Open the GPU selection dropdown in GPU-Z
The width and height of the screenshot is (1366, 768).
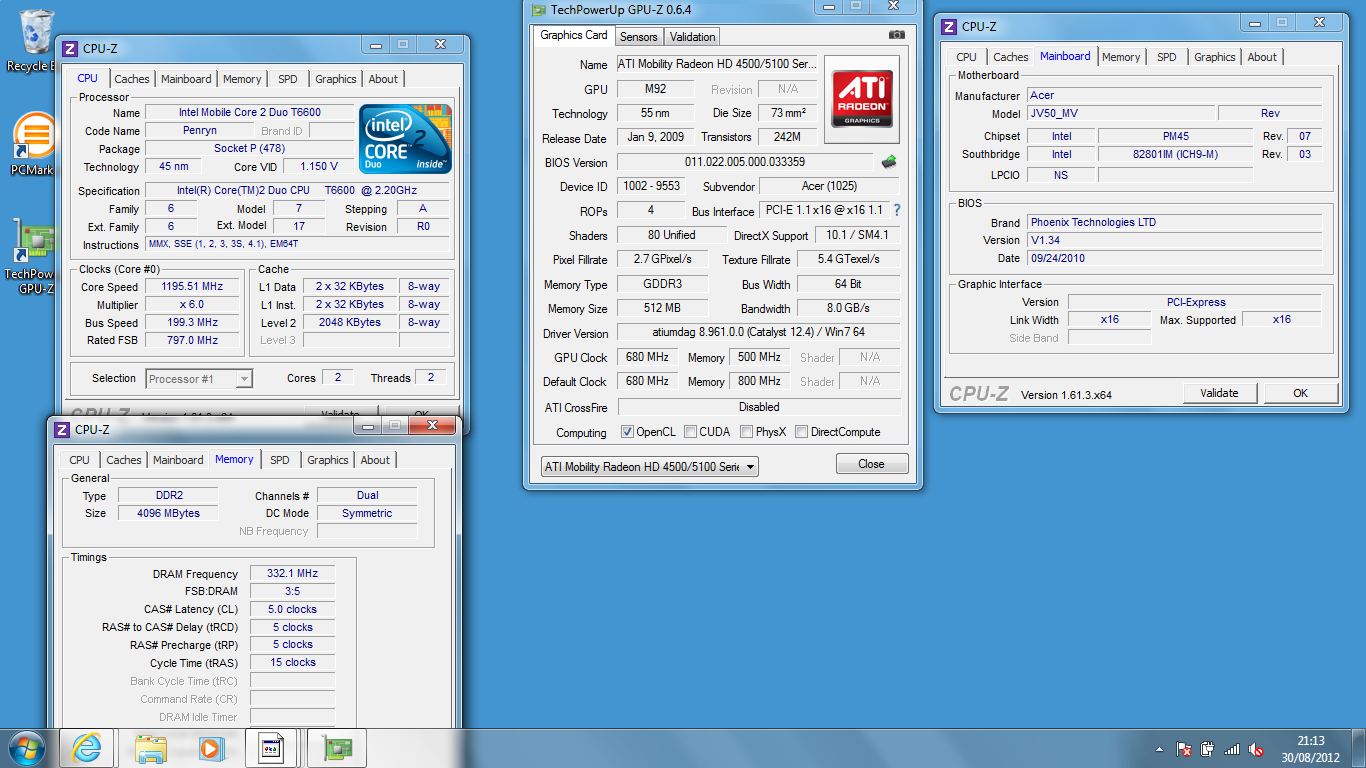[x=650, y=467]
